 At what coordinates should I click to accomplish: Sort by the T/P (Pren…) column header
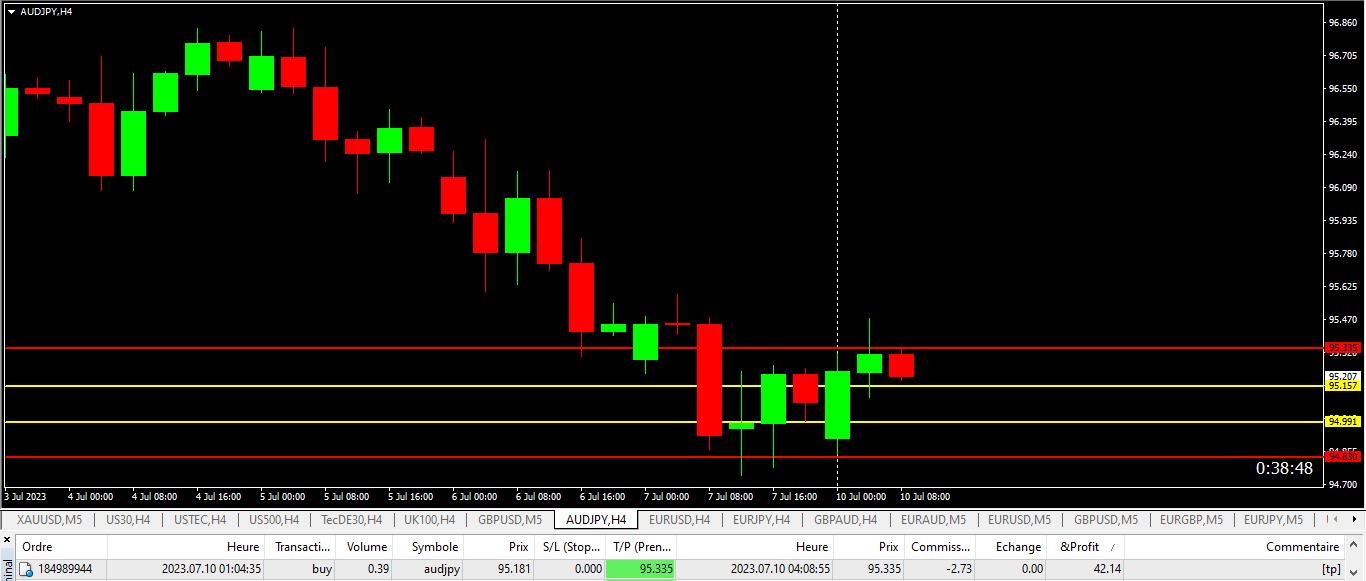click(641, 547)
